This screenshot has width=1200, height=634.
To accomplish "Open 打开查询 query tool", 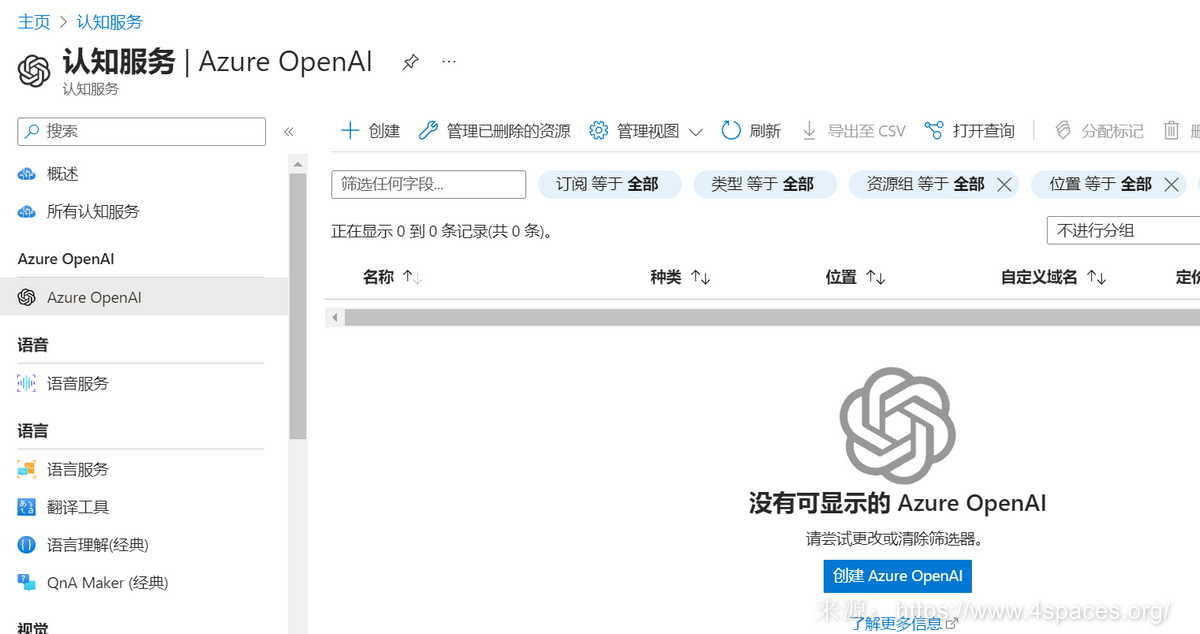I will pyautogui.click(x=969, y=131).
